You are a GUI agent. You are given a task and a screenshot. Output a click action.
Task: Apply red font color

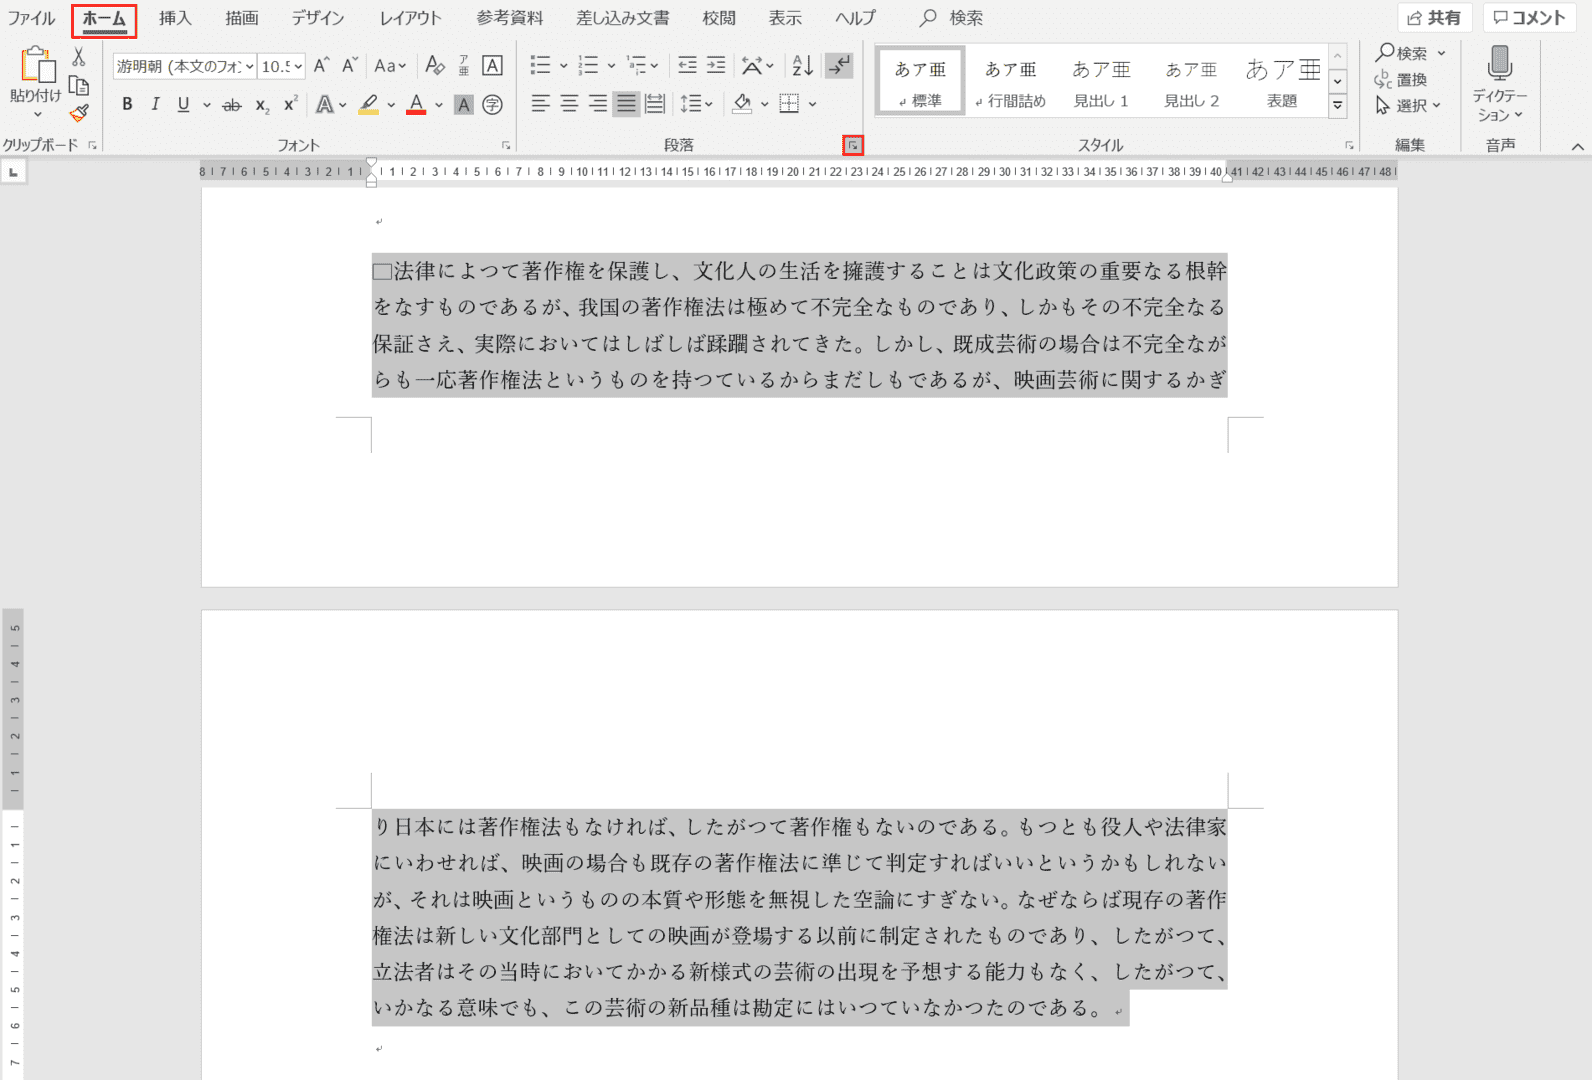point(417,104)
